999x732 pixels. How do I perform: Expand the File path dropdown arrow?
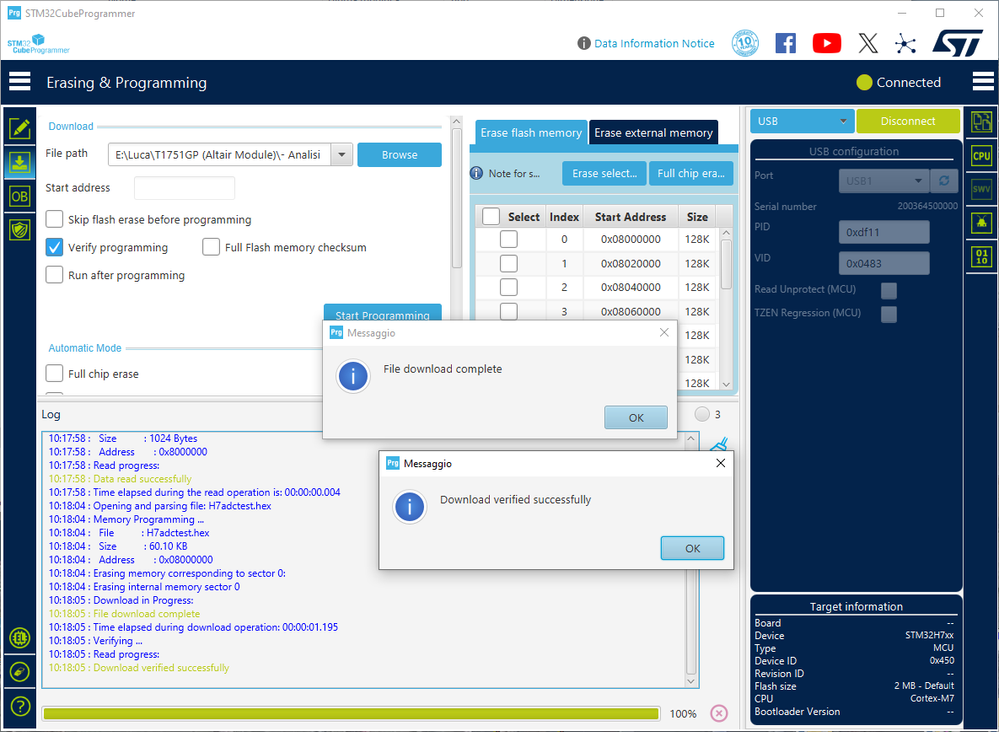[341, 155]
